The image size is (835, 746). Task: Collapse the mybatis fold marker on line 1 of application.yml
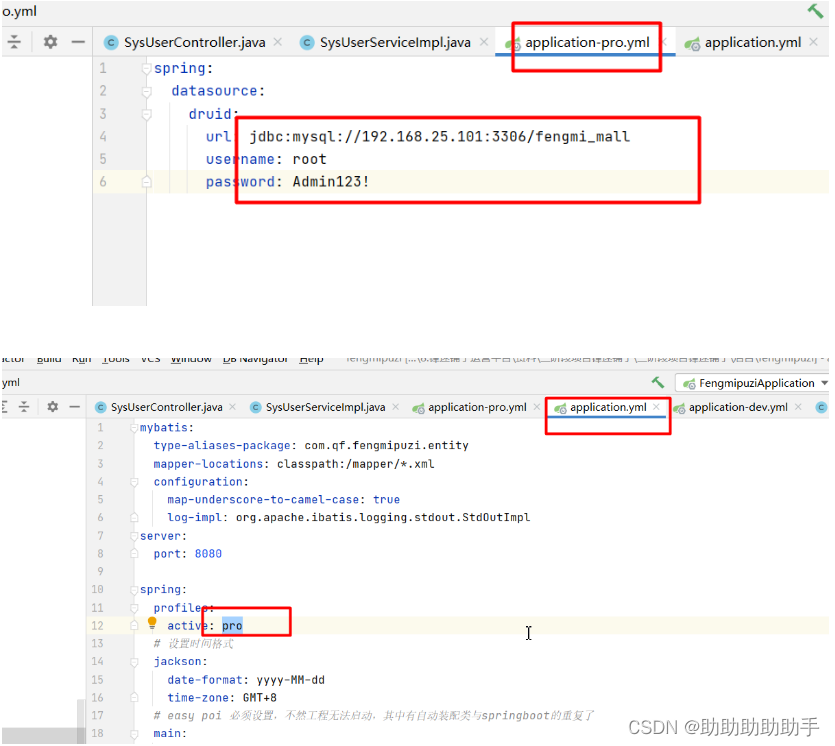(134, 428)
